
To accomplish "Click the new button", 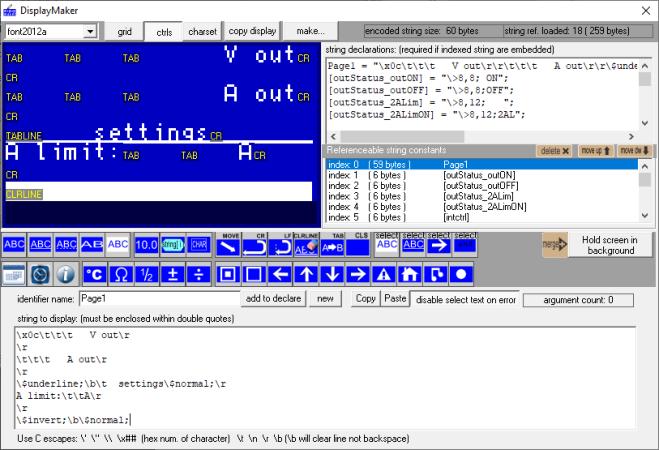I will [325, 298].
